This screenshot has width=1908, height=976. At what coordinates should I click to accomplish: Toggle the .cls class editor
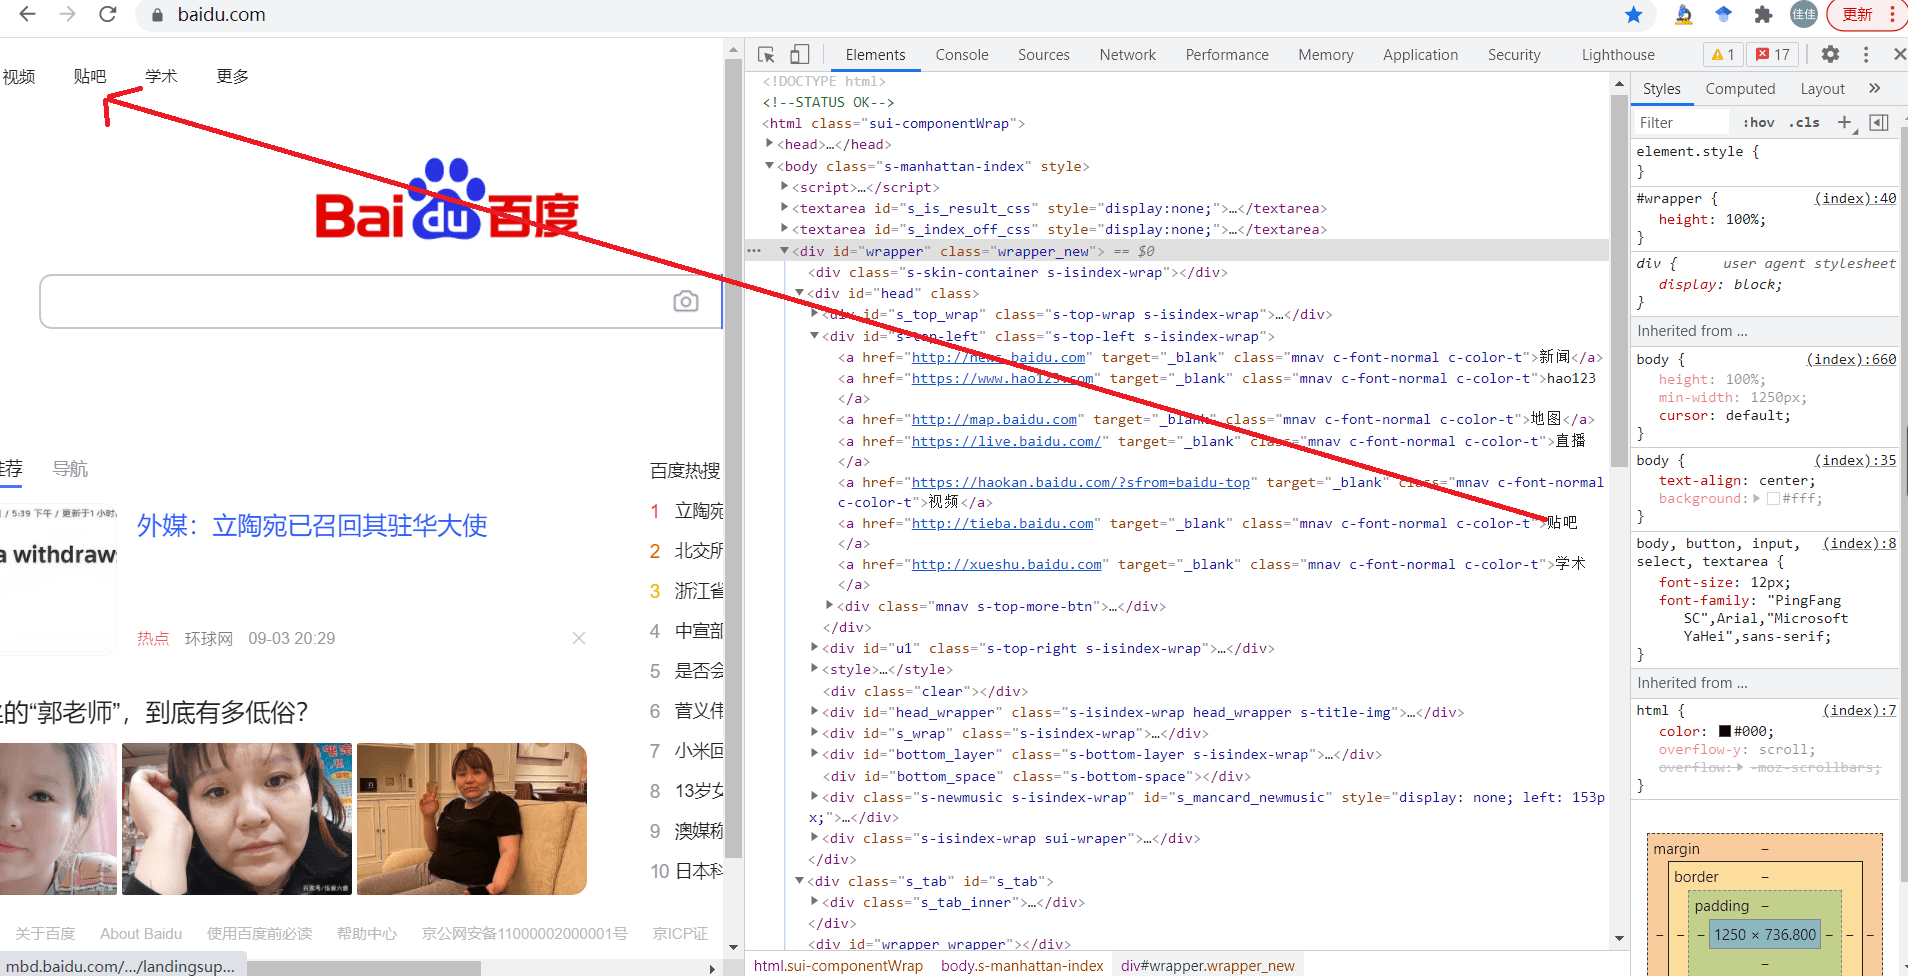(x=1805, y=122)
